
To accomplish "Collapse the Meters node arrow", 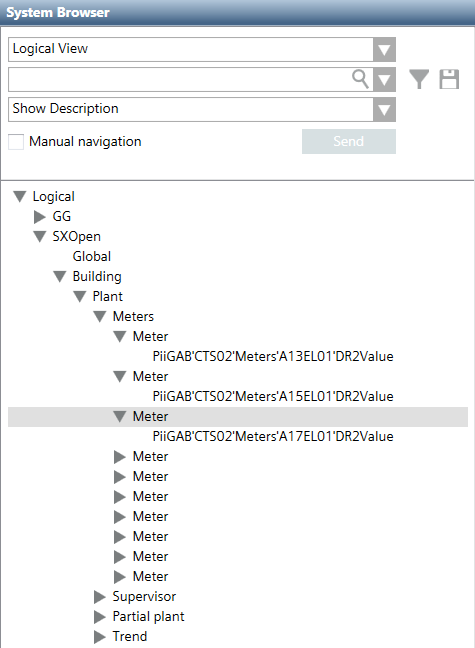I will pyautogui.click(x=100, y=317).
